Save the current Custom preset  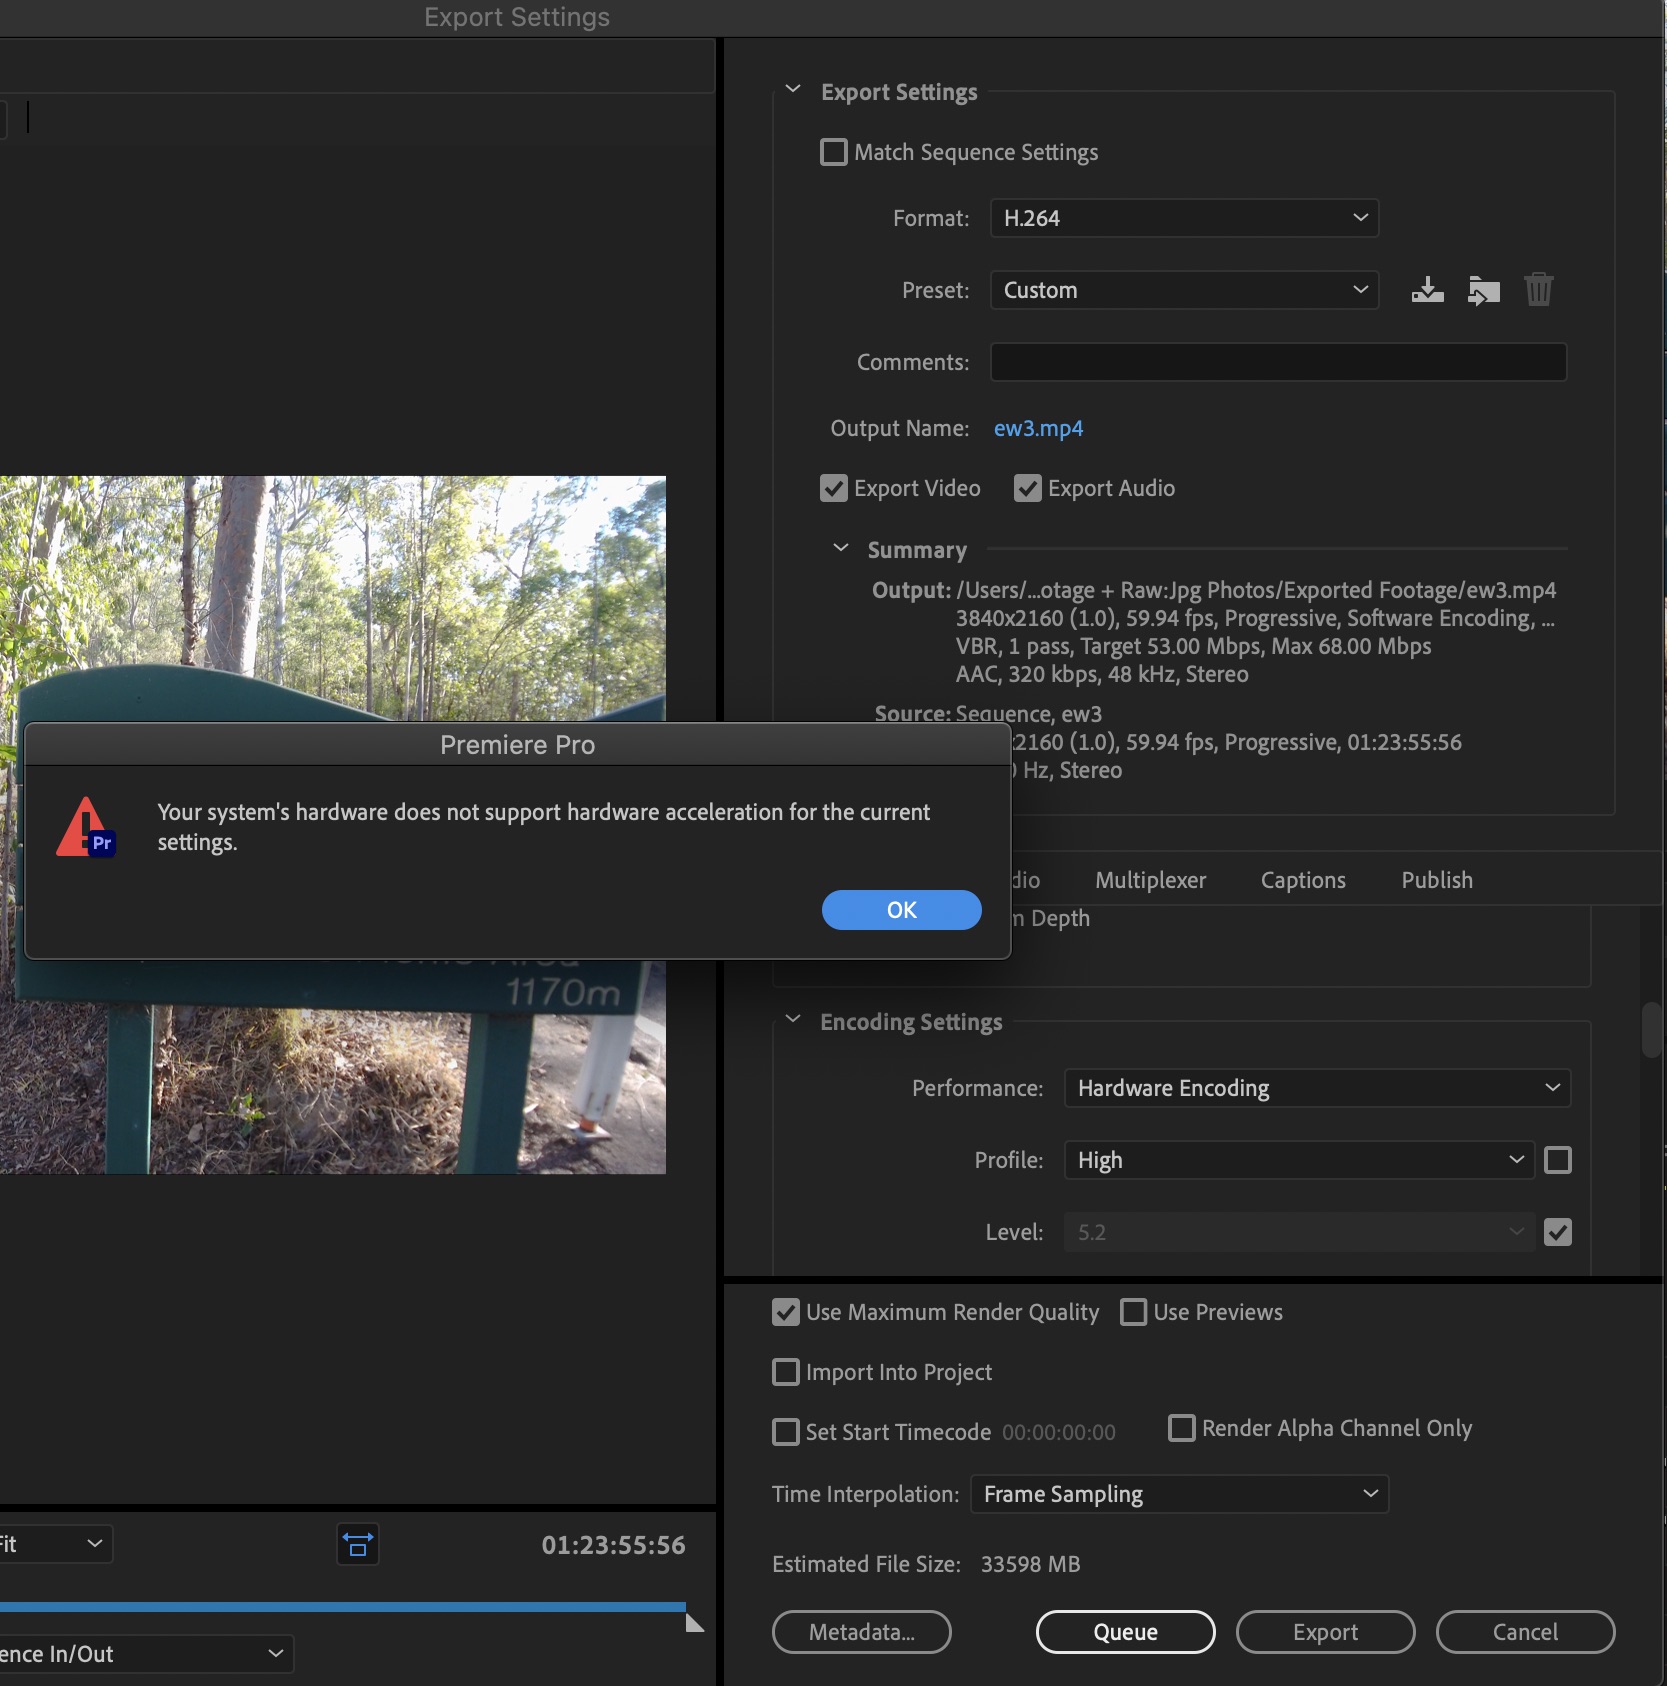coord(1427,290)
